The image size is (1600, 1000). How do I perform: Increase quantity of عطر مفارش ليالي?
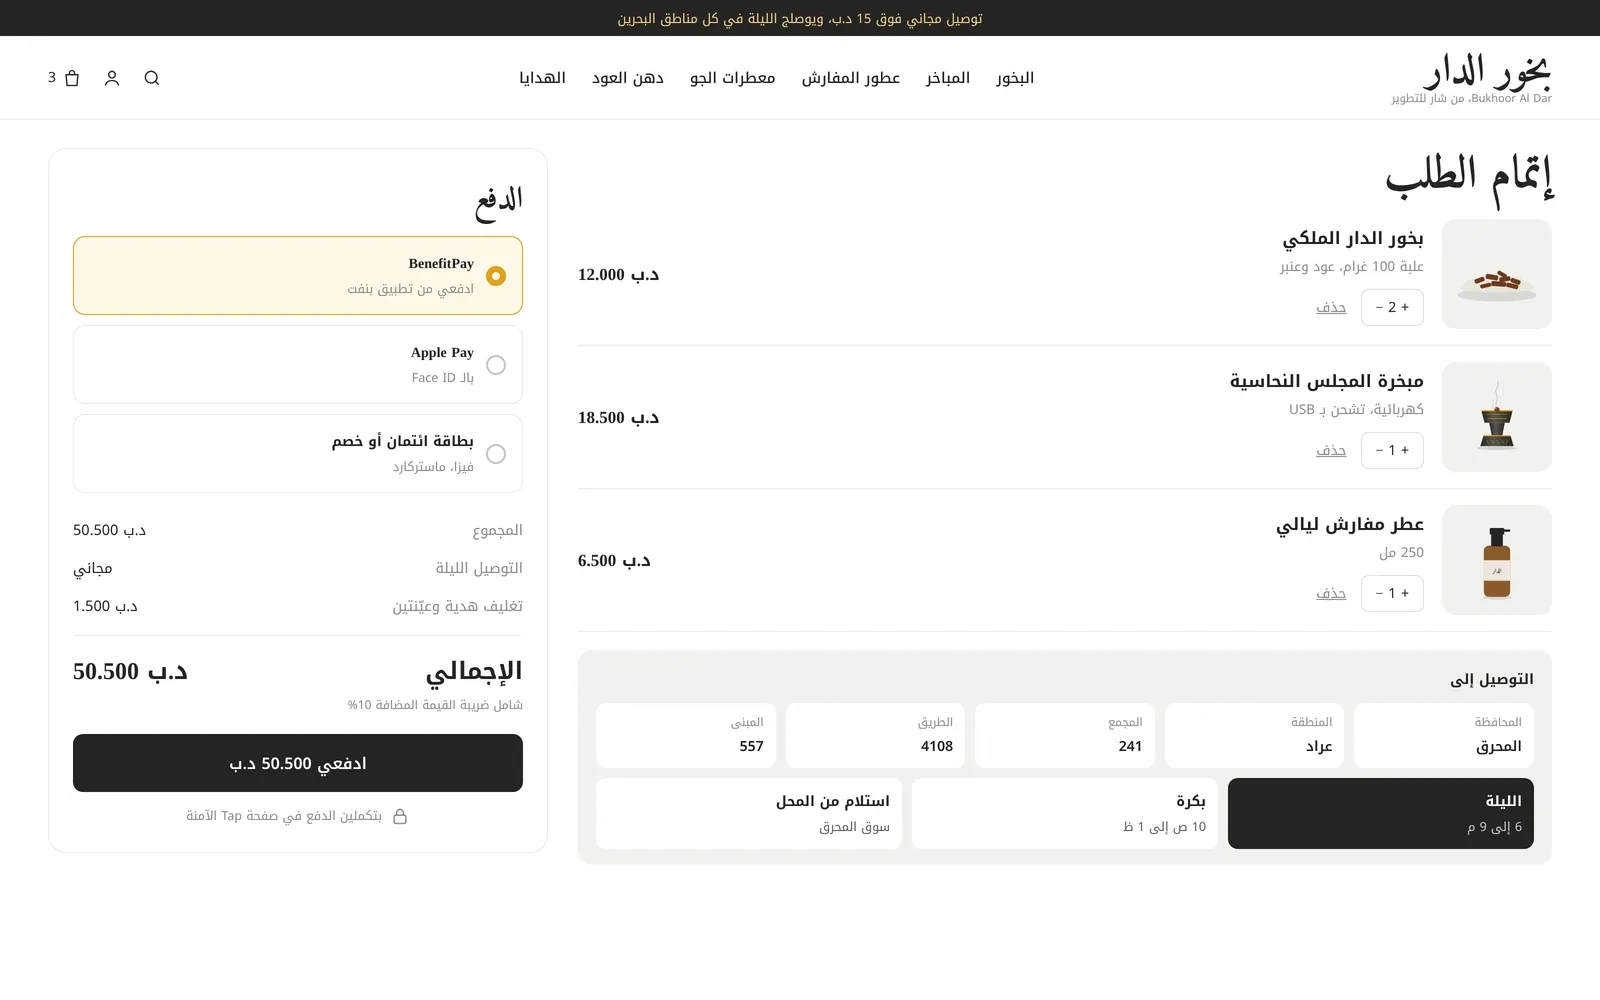point(1405,593)
